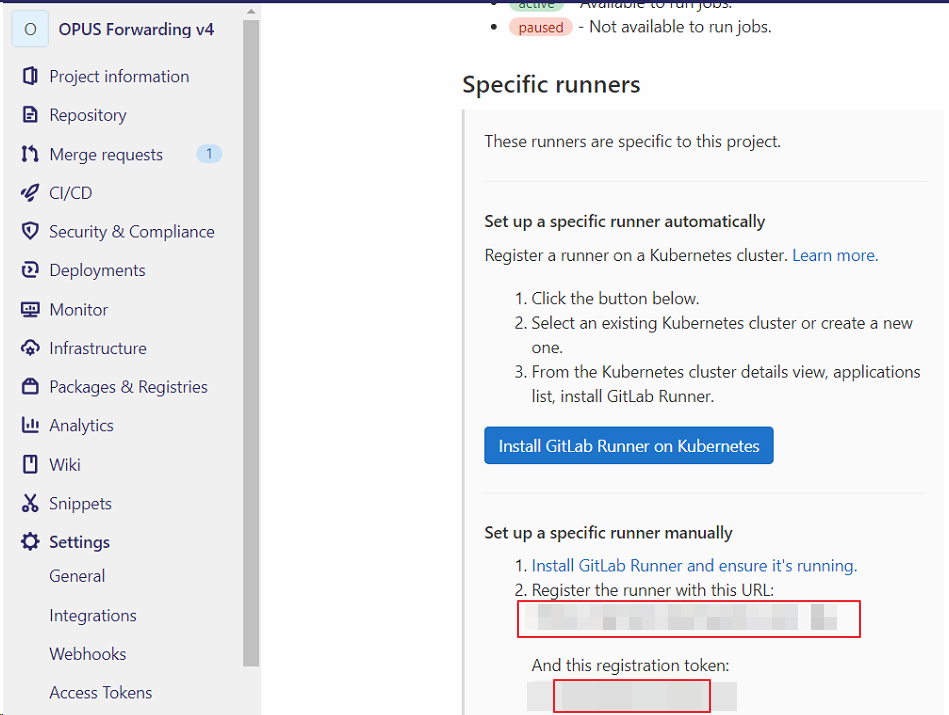Open Security & Compliance menu
The height and width of the screenshot is (715, 949).
[132, 231]
